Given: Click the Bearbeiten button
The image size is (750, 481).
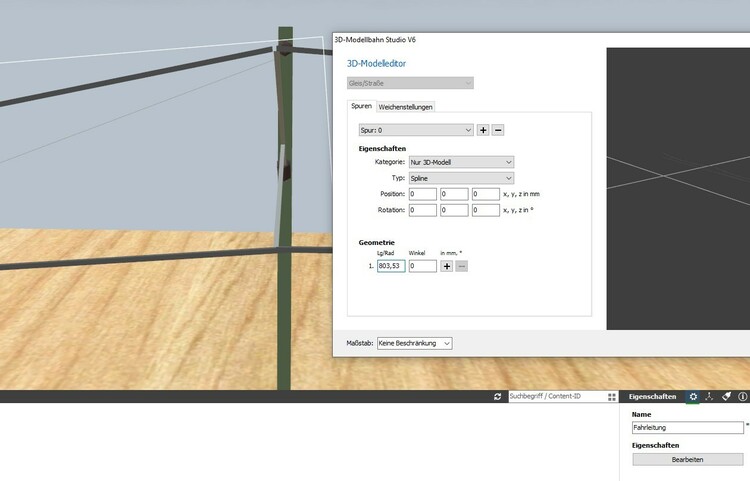Looking at the screenshot, I should (687, 459).
